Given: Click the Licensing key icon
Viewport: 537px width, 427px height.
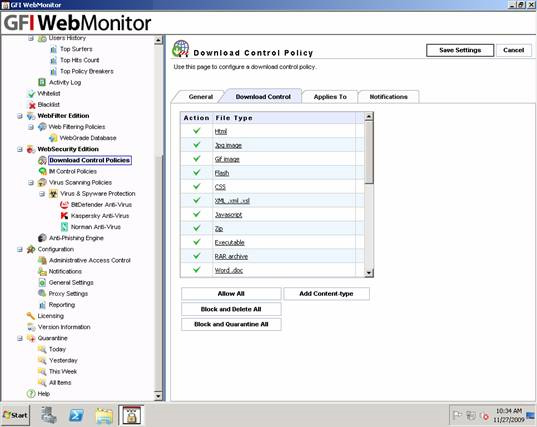Looking at the screenshot, I should pyautogui.click(x=31, y=316).
